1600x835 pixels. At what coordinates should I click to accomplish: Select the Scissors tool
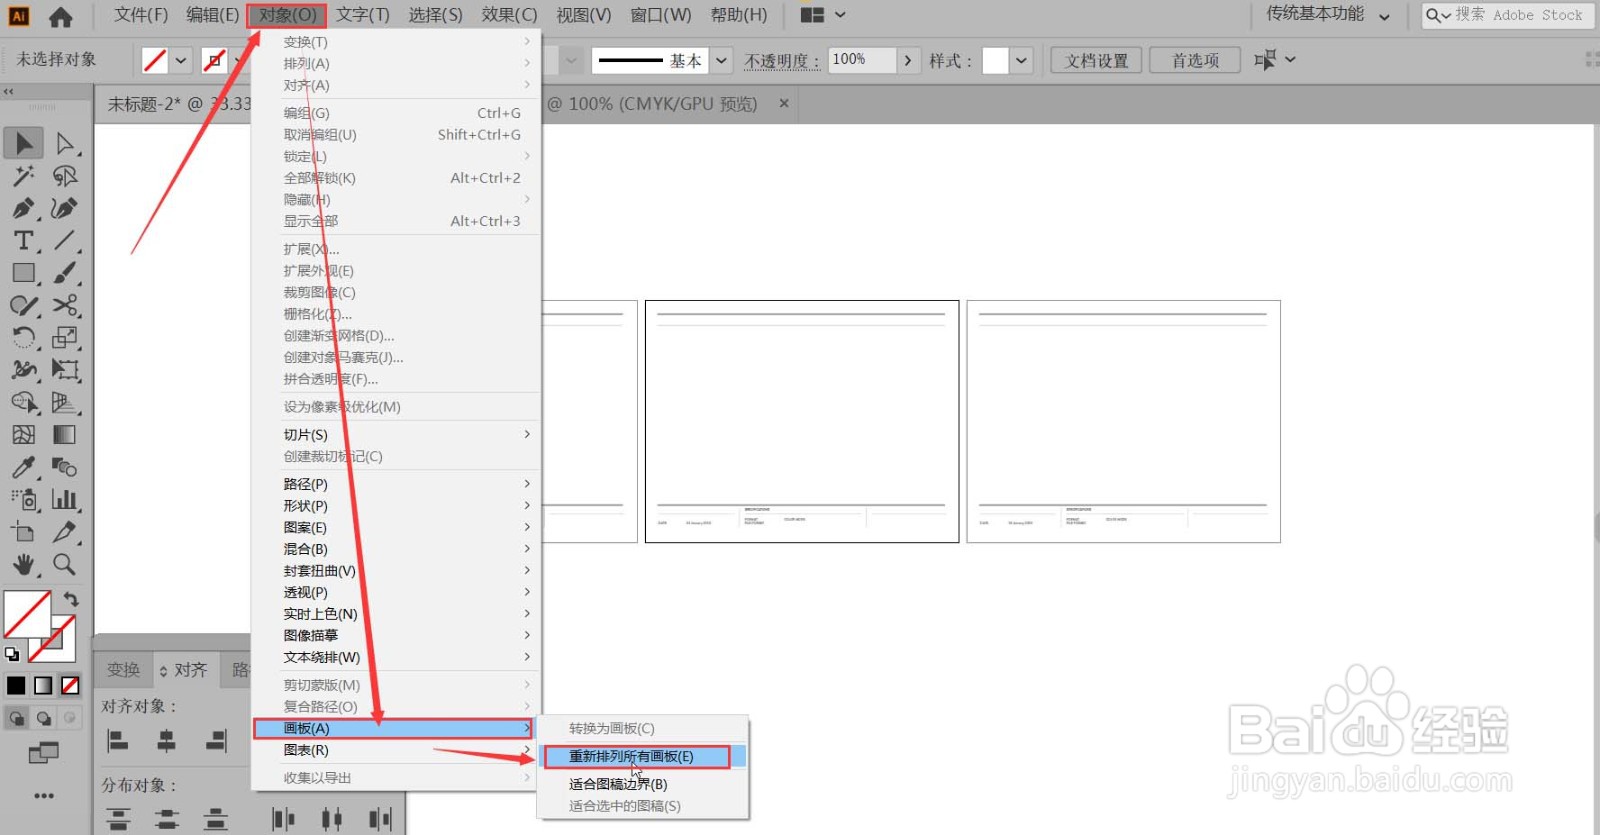(x=65, y=305)
